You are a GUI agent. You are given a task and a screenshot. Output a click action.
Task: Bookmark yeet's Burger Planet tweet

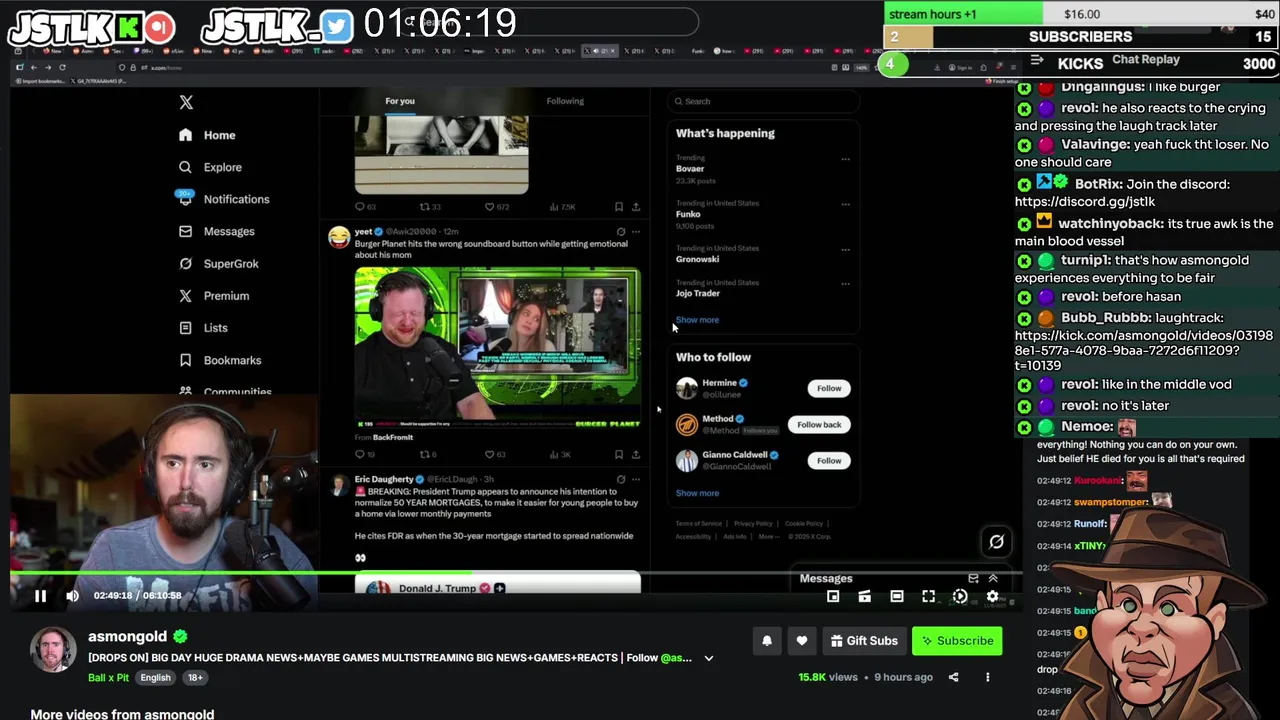click(x=619, y=454)
